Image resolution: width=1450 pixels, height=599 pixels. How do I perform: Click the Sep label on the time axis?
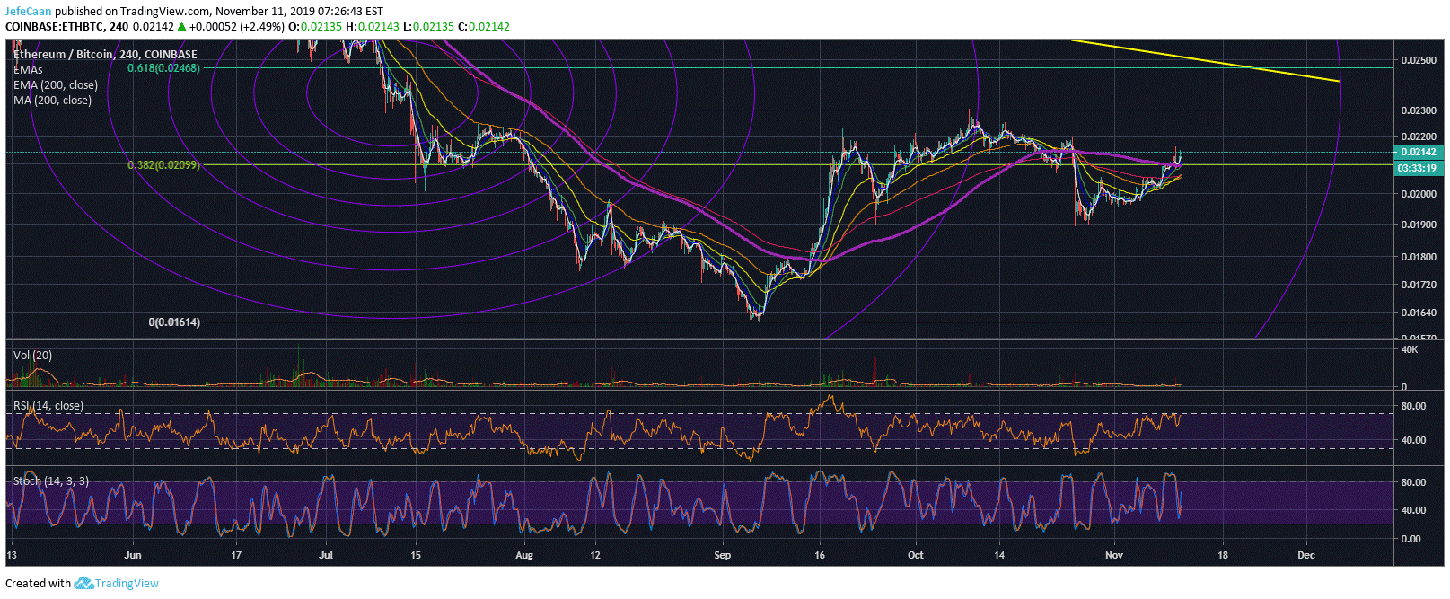coord(724,553)
